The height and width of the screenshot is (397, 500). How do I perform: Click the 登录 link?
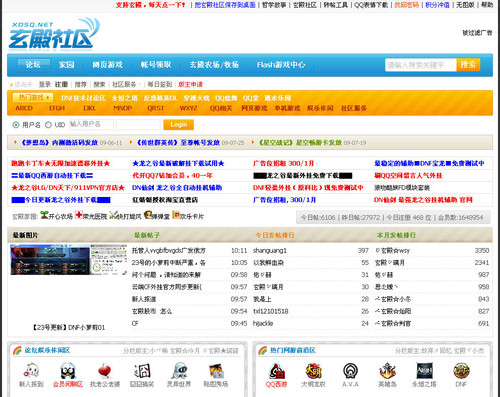tap(45, 85)
